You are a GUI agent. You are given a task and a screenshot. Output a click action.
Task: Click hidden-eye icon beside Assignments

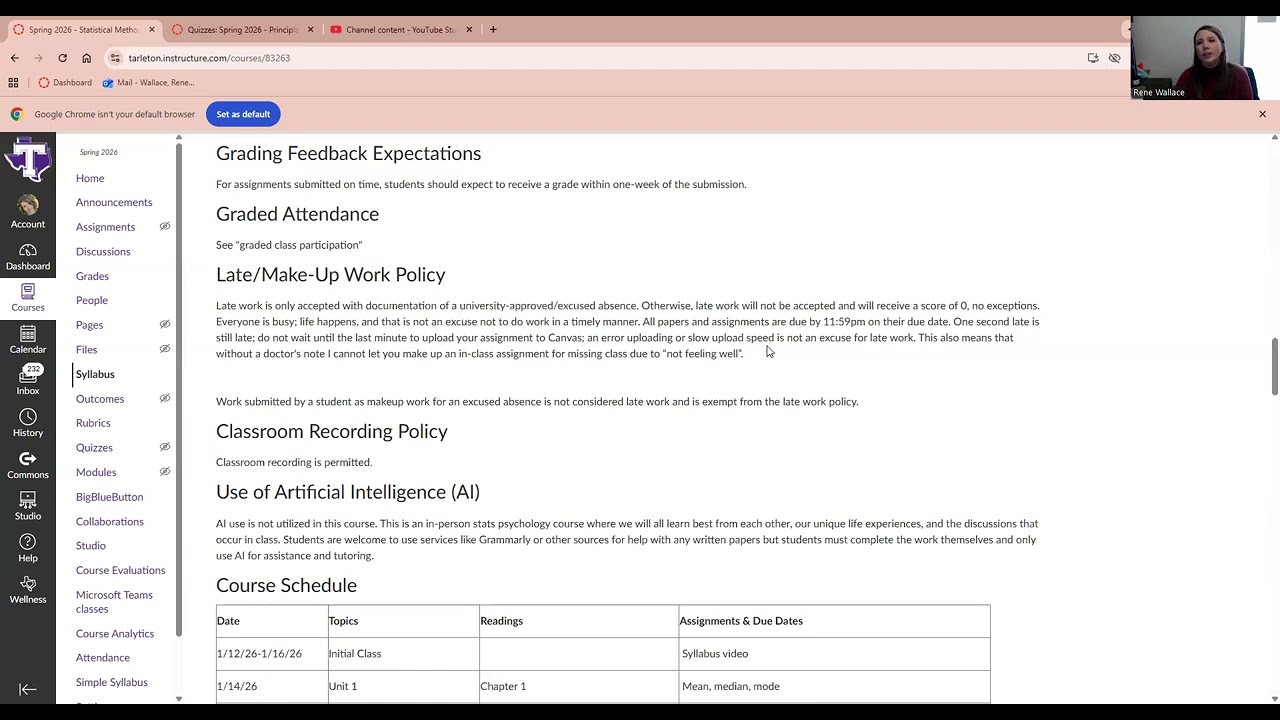click(165, 226)
